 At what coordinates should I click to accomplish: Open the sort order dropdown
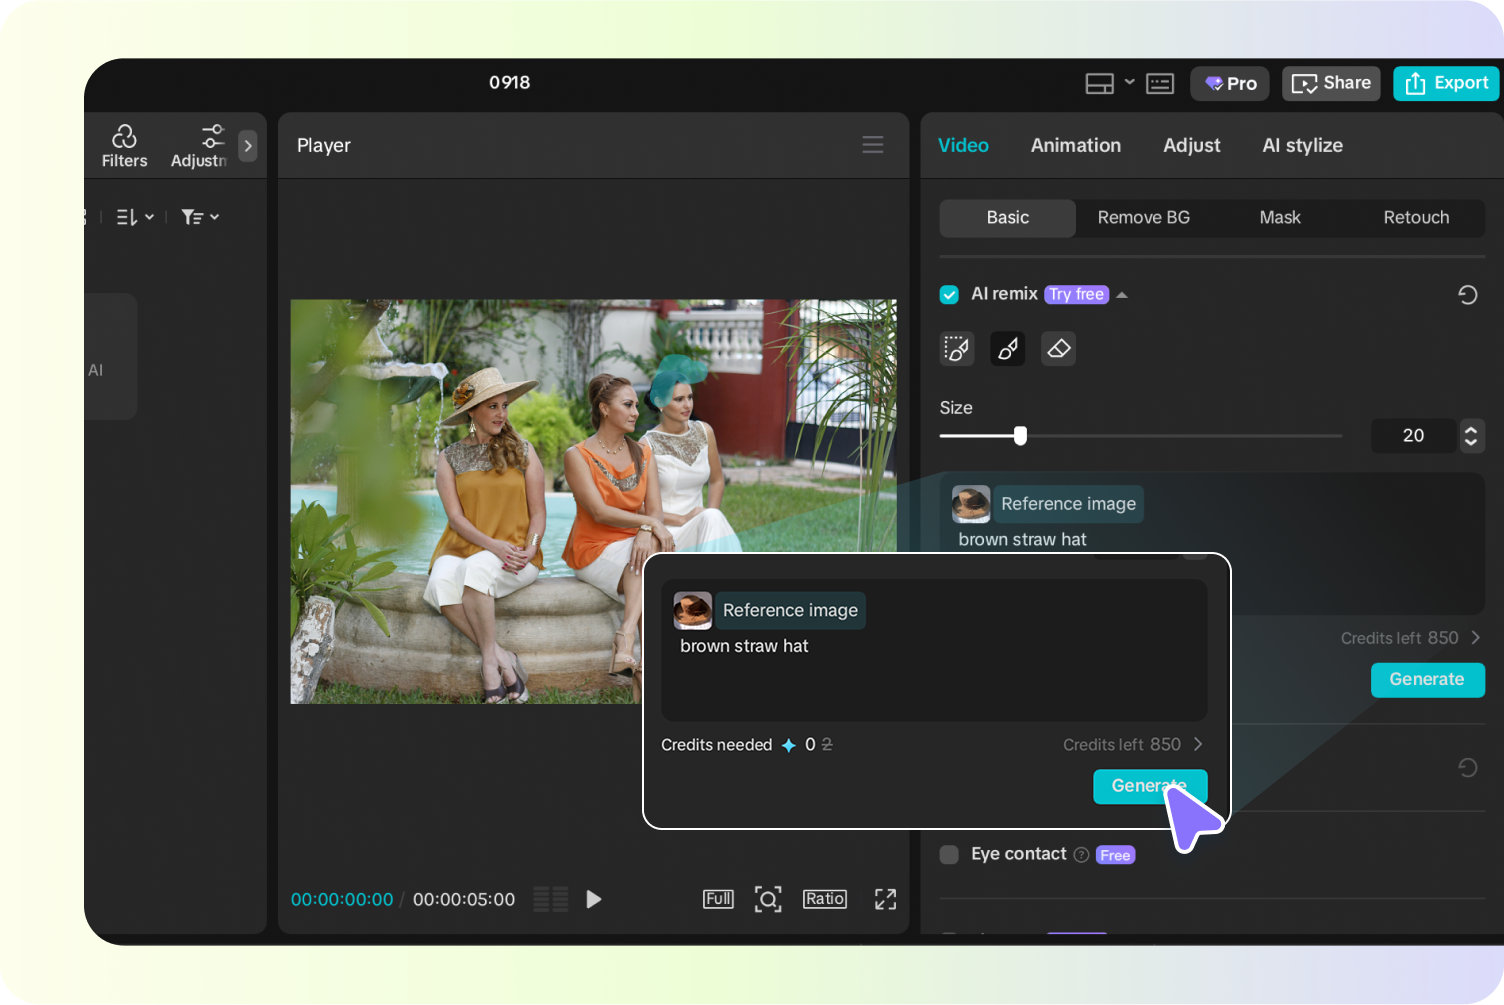point(135,217)
